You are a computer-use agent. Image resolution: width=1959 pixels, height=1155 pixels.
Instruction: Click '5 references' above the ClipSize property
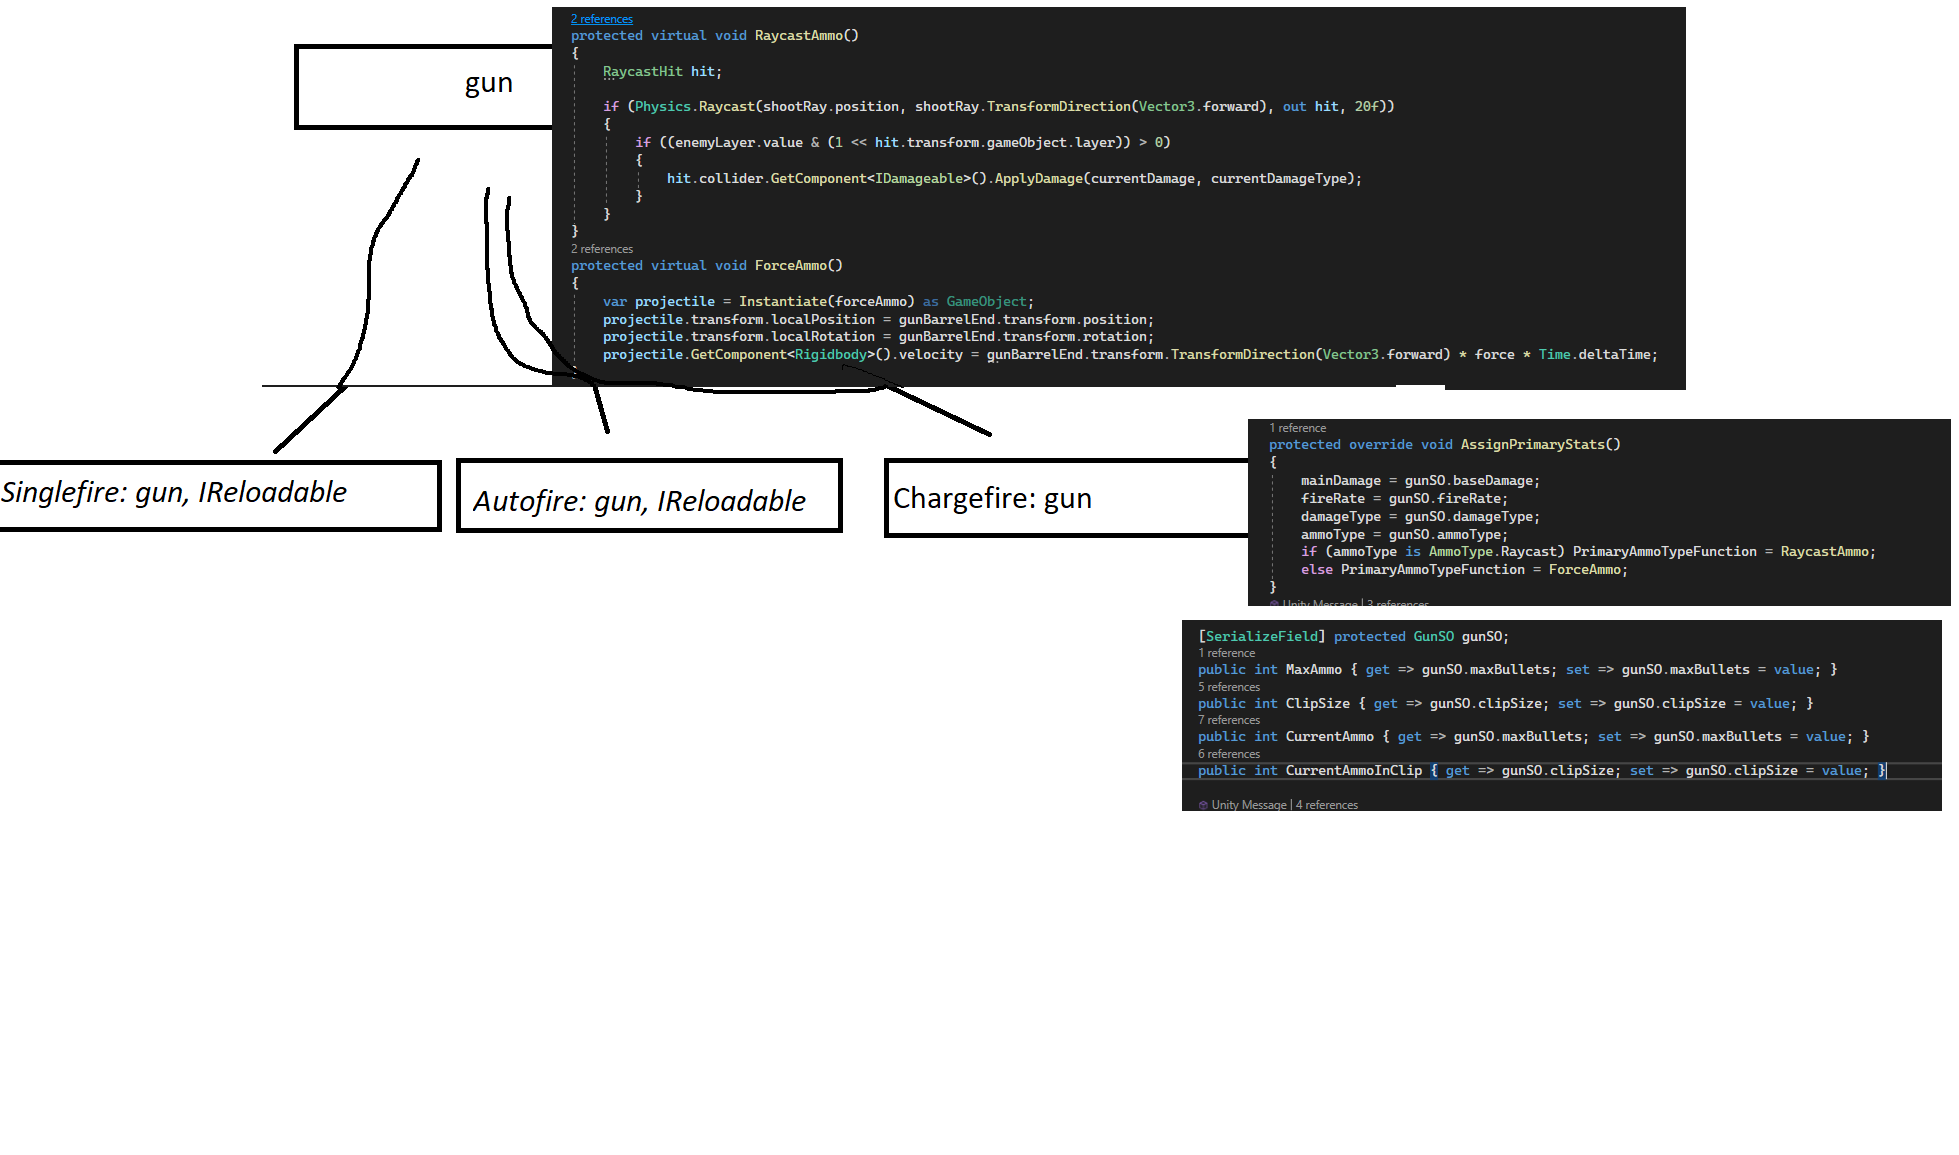(x=1228, y=686)
